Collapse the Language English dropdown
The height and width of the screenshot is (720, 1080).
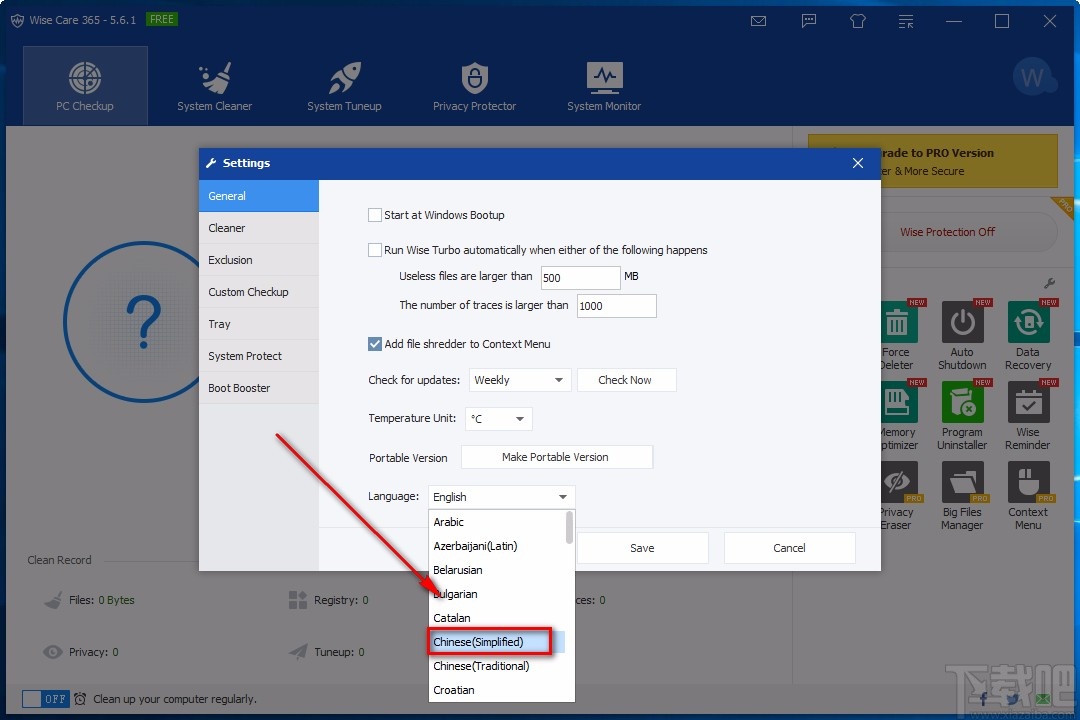pyautogui.click(x=501, y=497)
